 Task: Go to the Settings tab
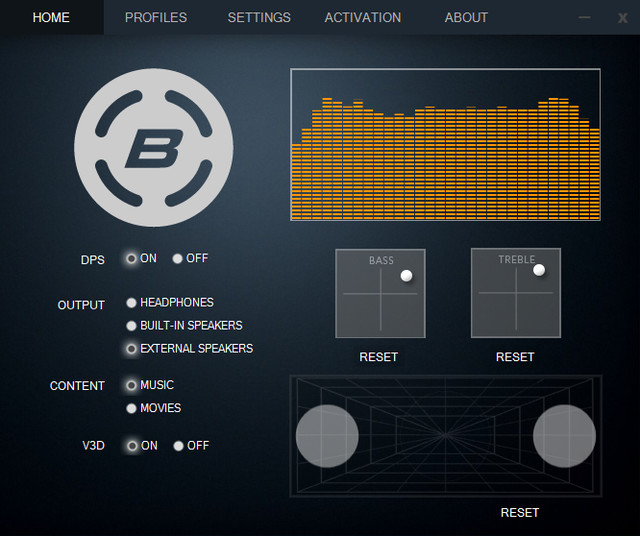click(x=259, y=17)
